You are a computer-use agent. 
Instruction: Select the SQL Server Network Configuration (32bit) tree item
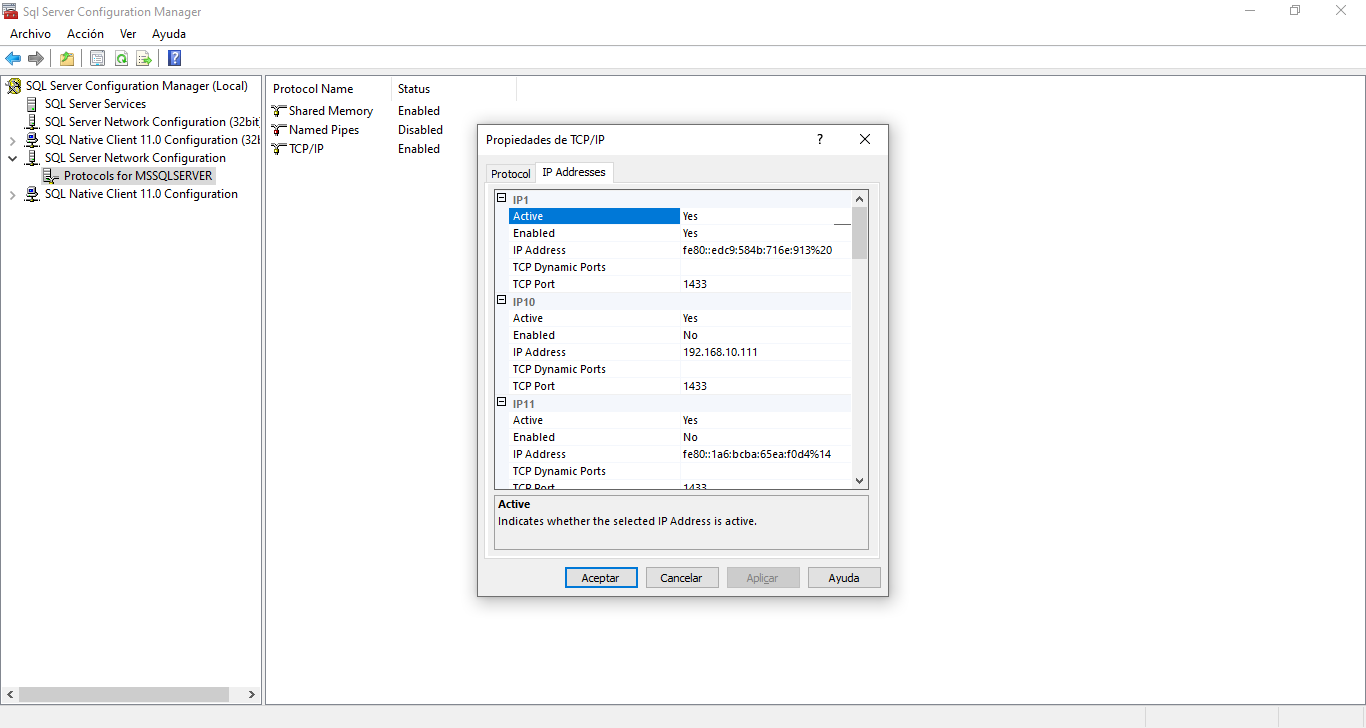click(152, 122)
